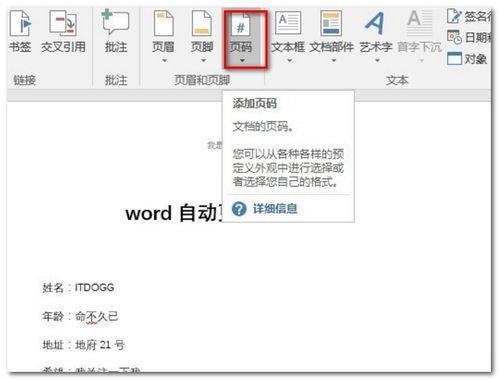Image resolution: width=499 pixels, height=380 pixels.
Task: Insert a comment with 批注 icon
Action: (x=116, y=23)
